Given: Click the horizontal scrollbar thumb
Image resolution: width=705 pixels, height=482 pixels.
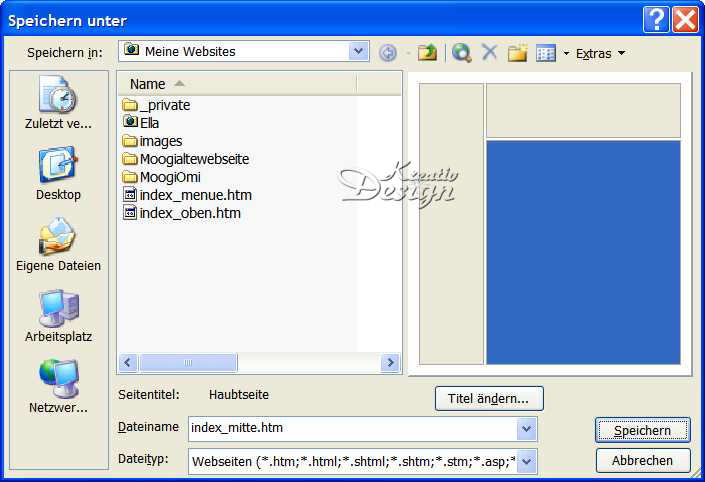Looking at the screenshot, I should (188, 362).
